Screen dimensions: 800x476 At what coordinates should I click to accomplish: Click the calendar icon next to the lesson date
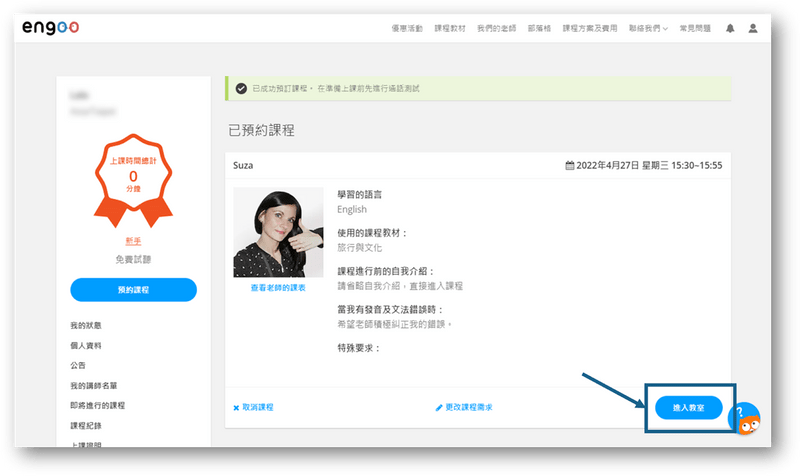click(570, 165)
